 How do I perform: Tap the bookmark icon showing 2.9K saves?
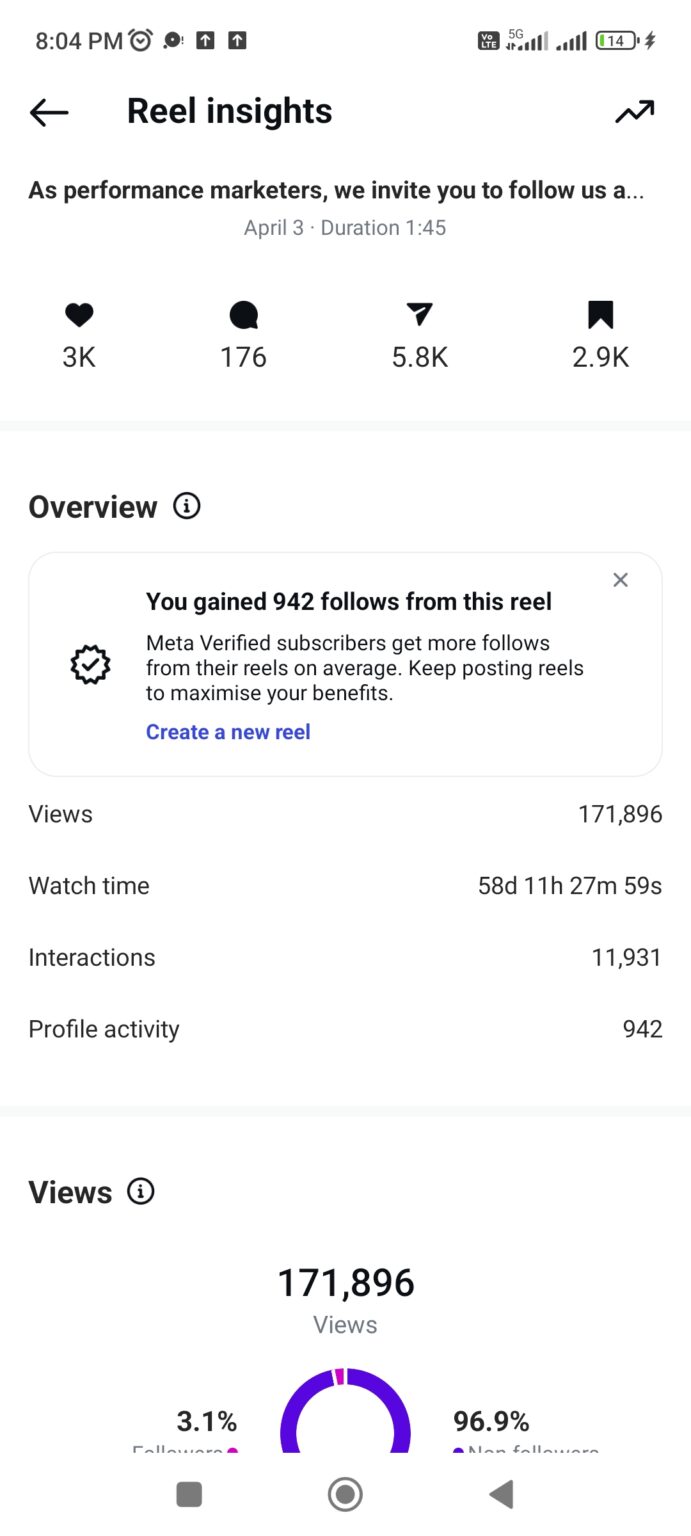pyautogui.click(x=600, y=315)
